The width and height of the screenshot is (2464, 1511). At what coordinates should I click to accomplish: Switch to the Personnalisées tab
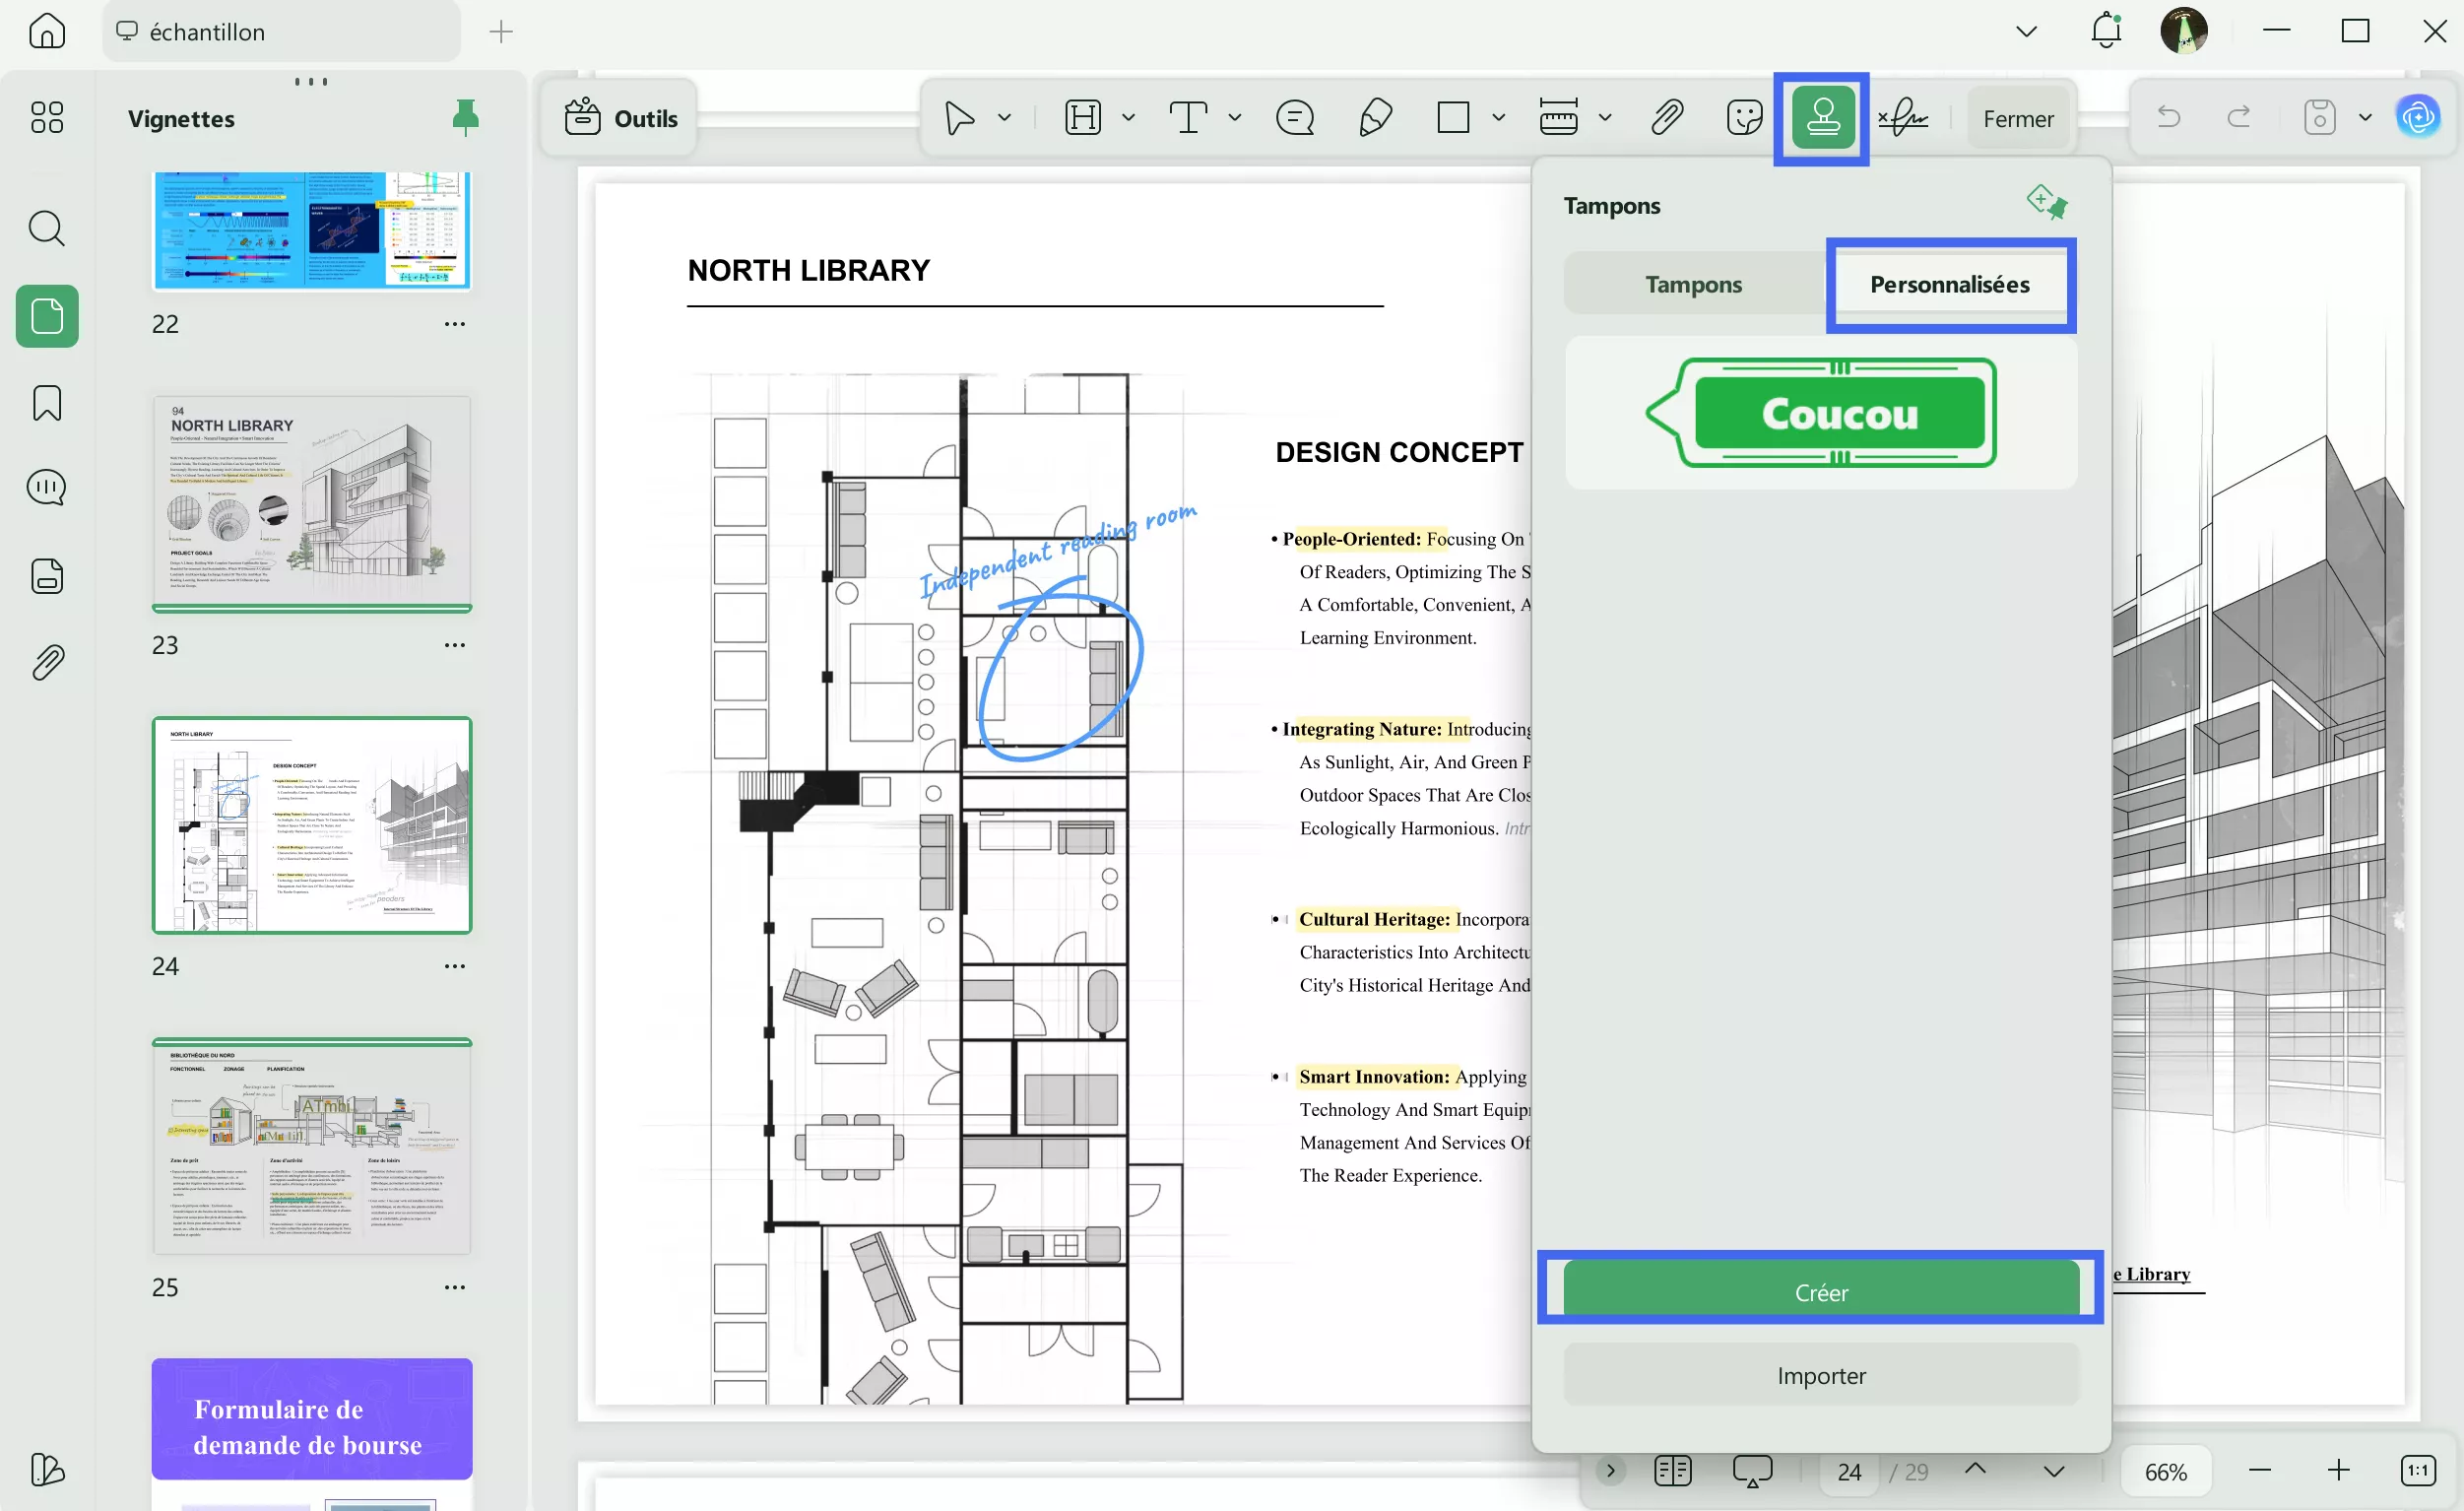(x=1949, y=284)
